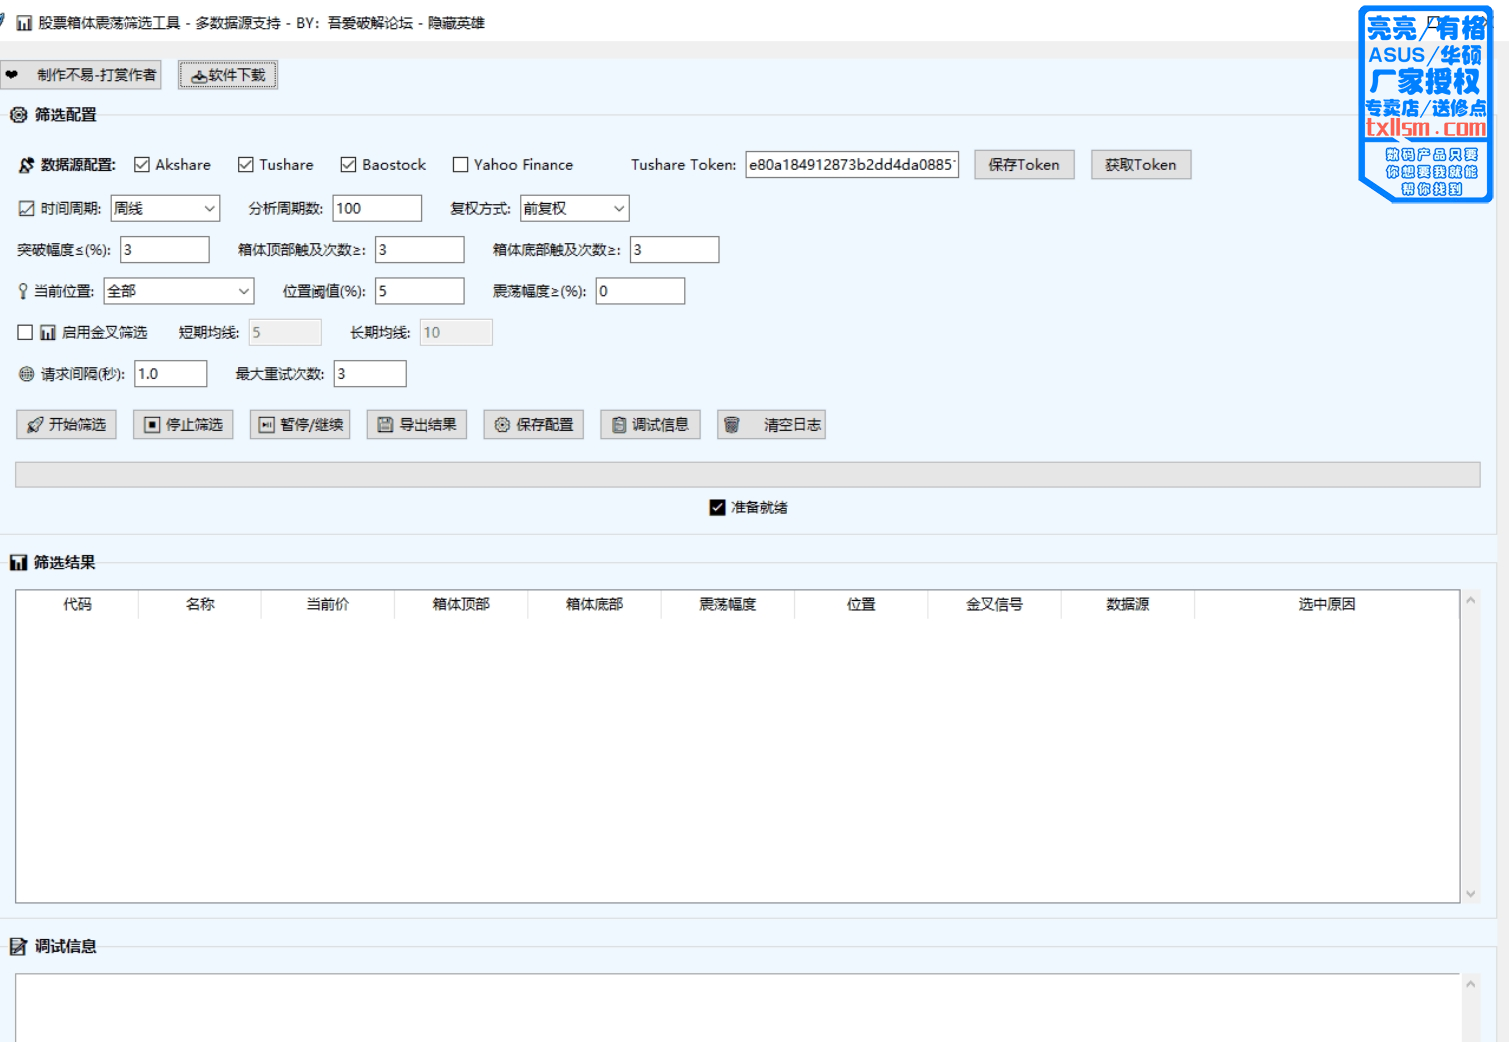
Task: Enable the 启用金叉筛选 checkbox
Action: 26,332
